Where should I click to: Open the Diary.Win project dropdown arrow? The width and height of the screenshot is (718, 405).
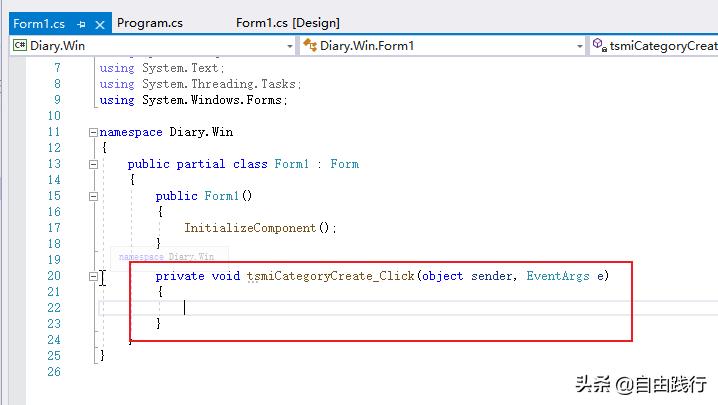pyautogui.click(x=290, y=46)
